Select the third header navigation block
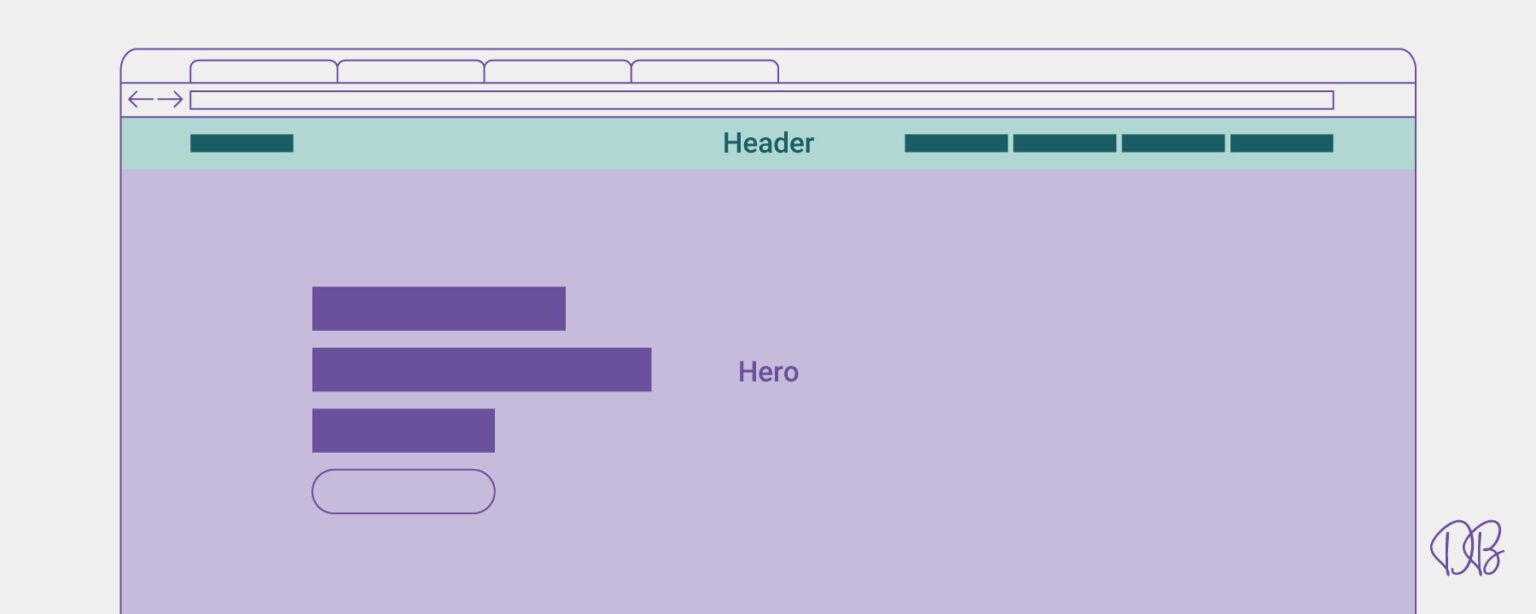 pyautogui.click(x=1173, y=143)
